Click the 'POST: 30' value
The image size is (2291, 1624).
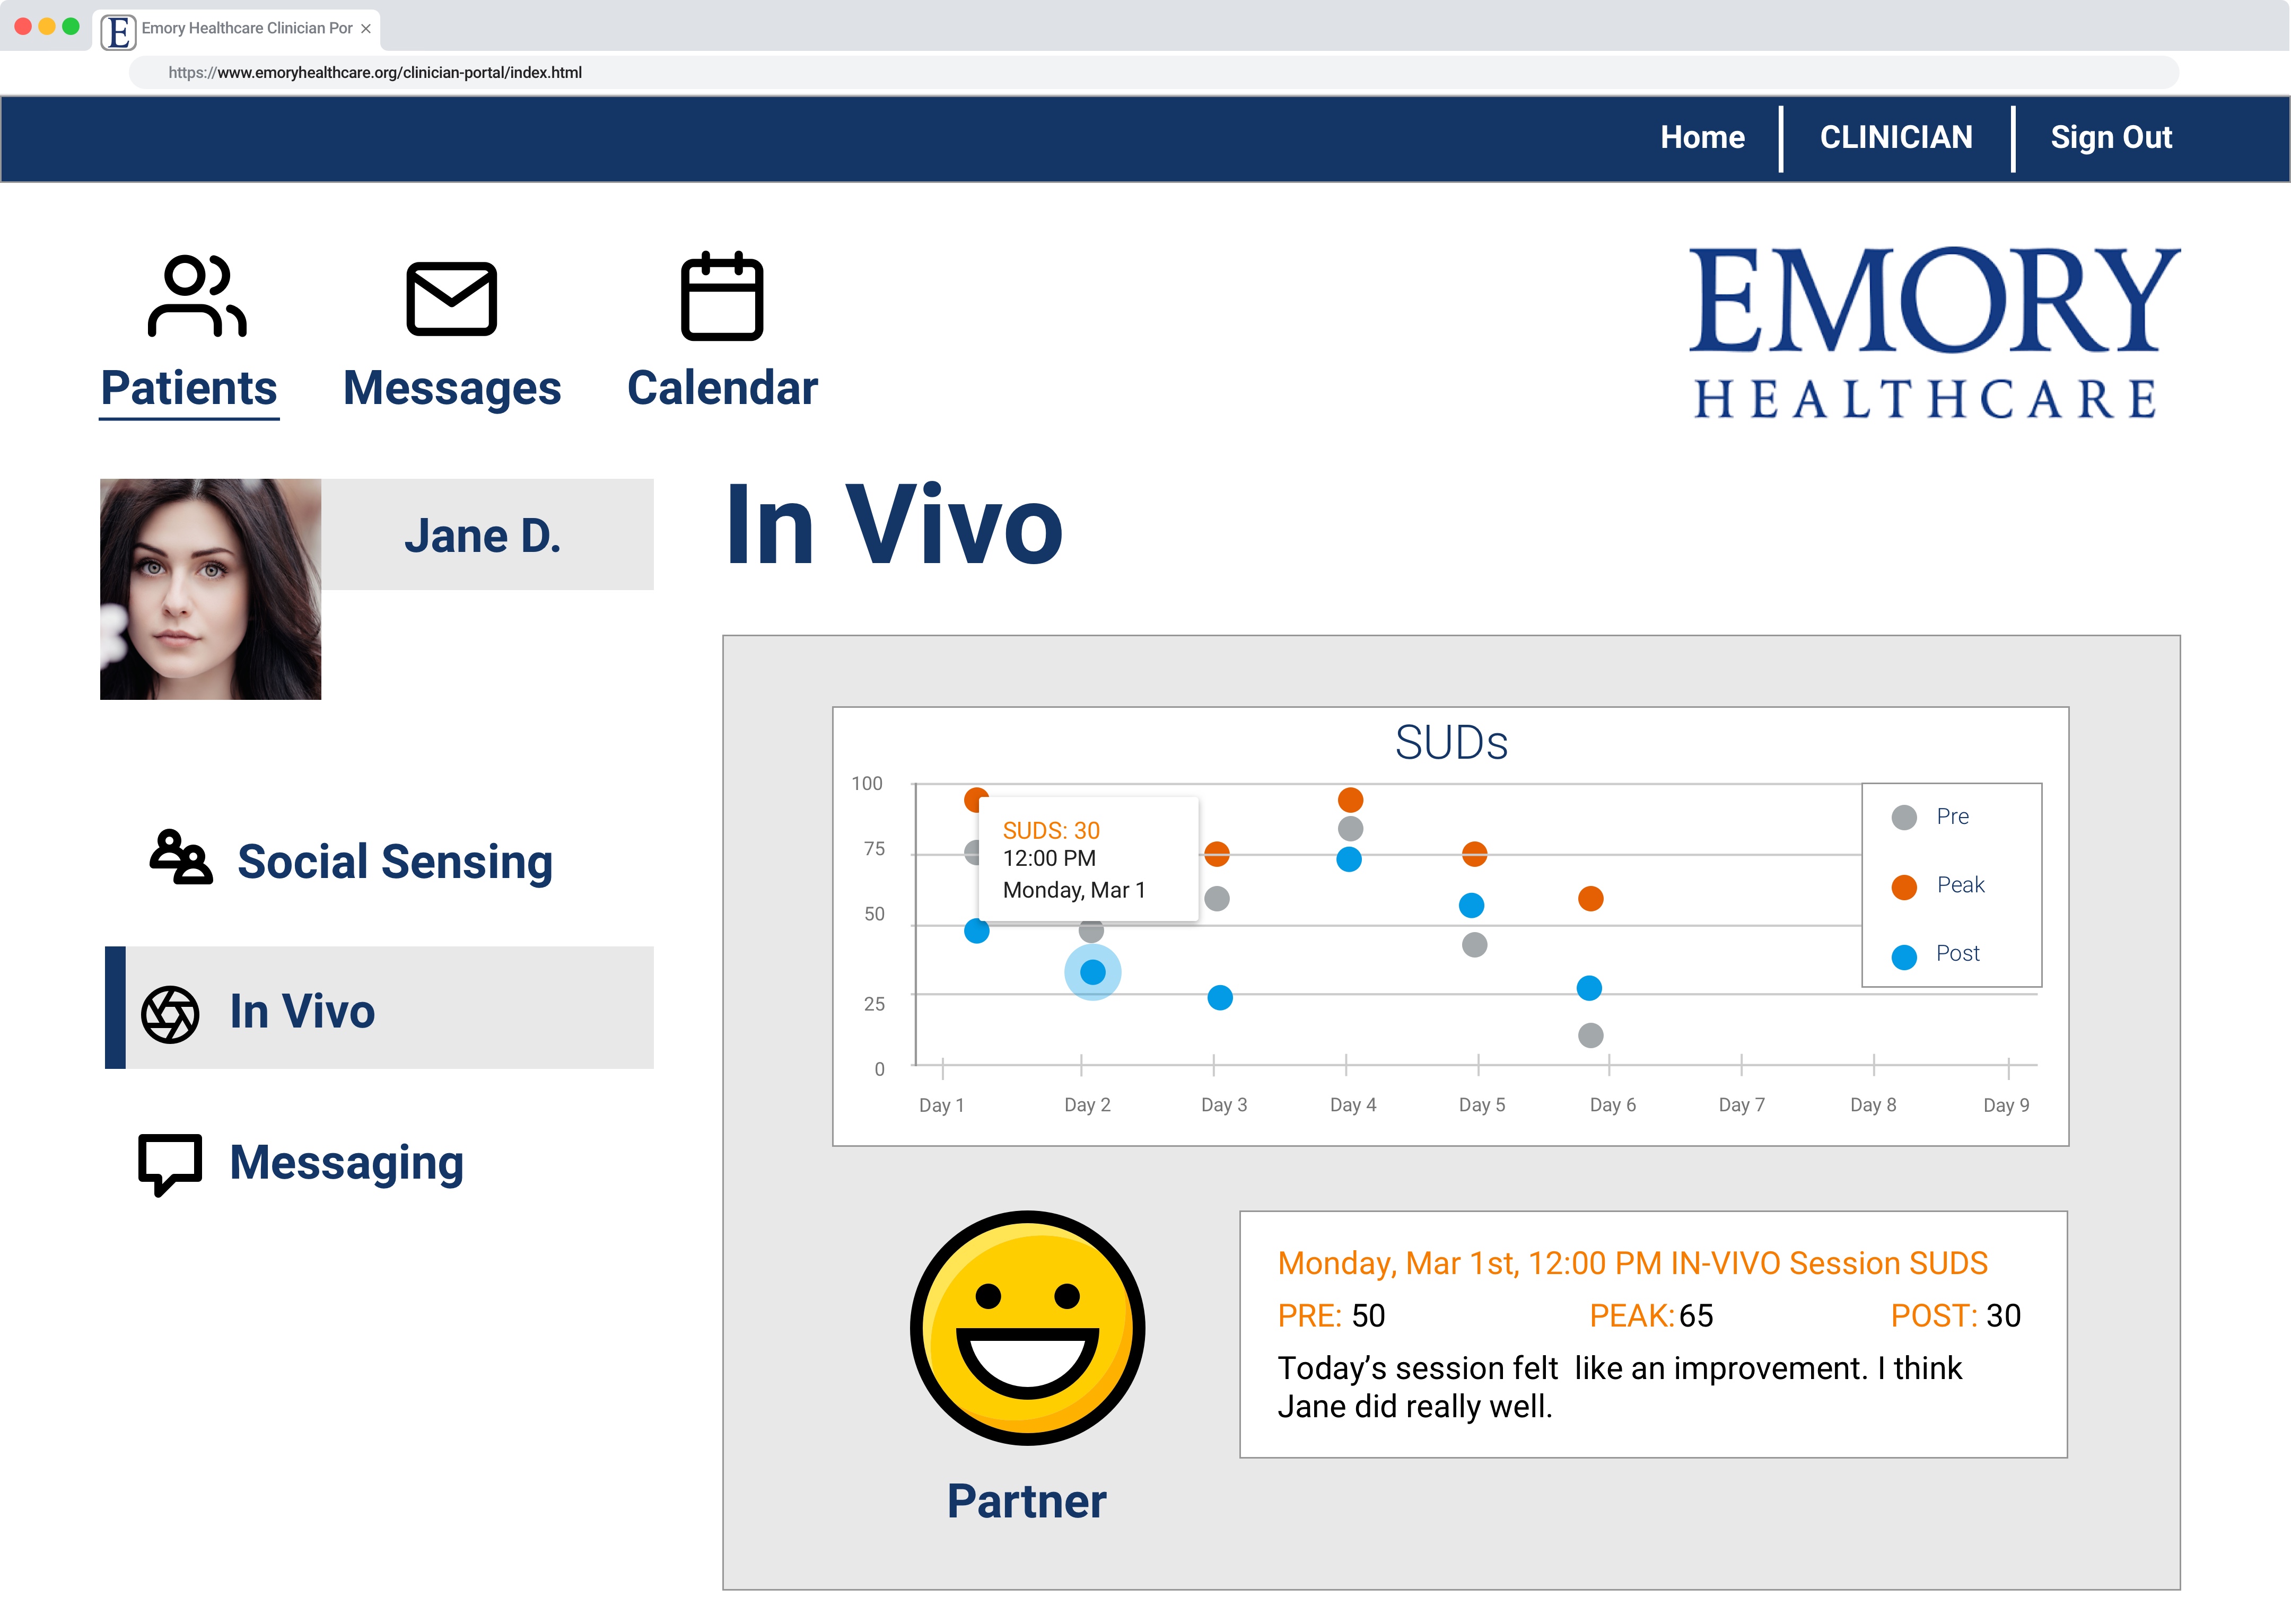1955,1316
